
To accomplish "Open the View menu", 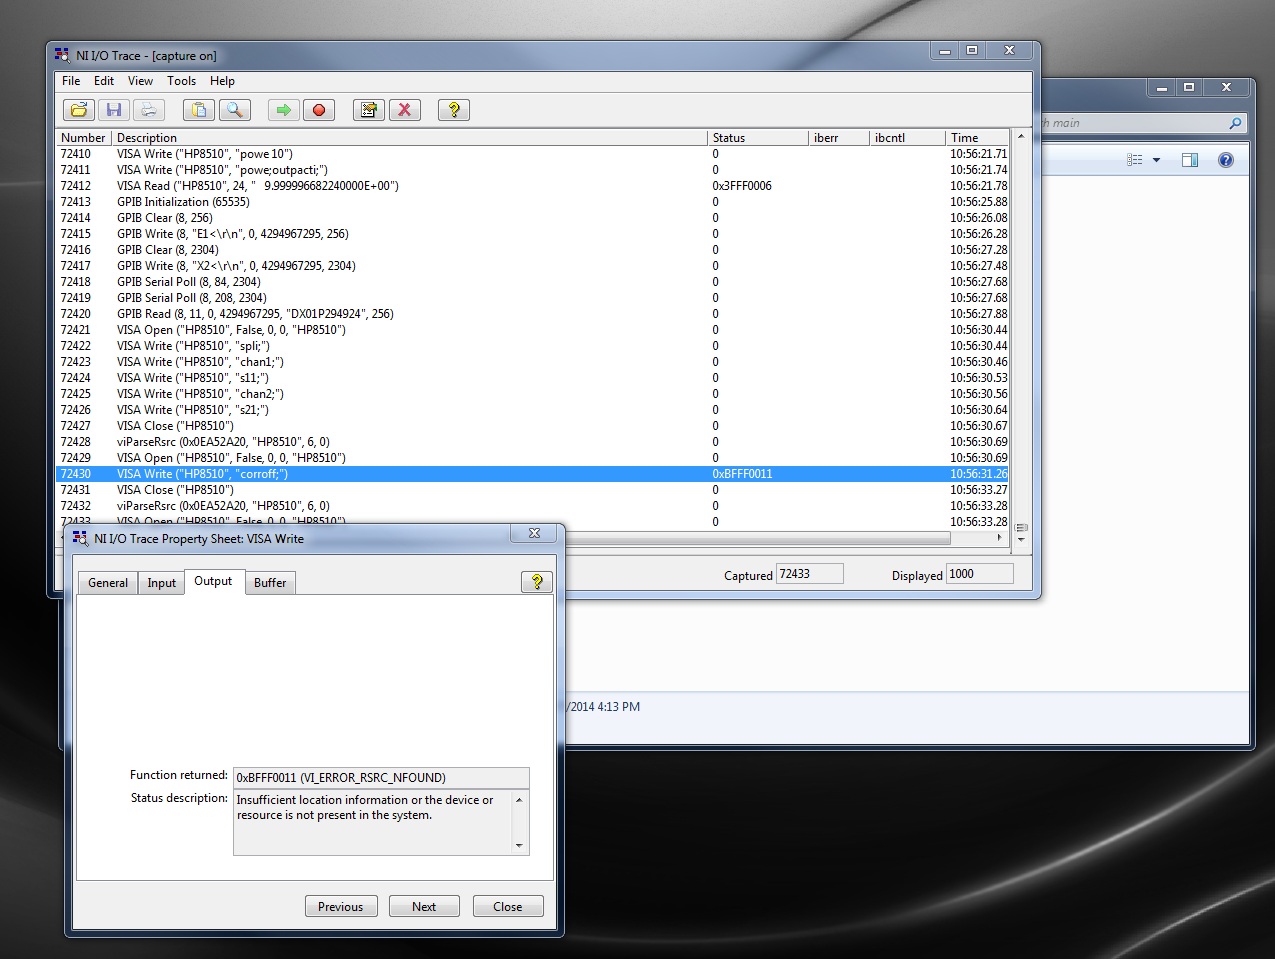I will pyautogui.click(x=140, y=81).
